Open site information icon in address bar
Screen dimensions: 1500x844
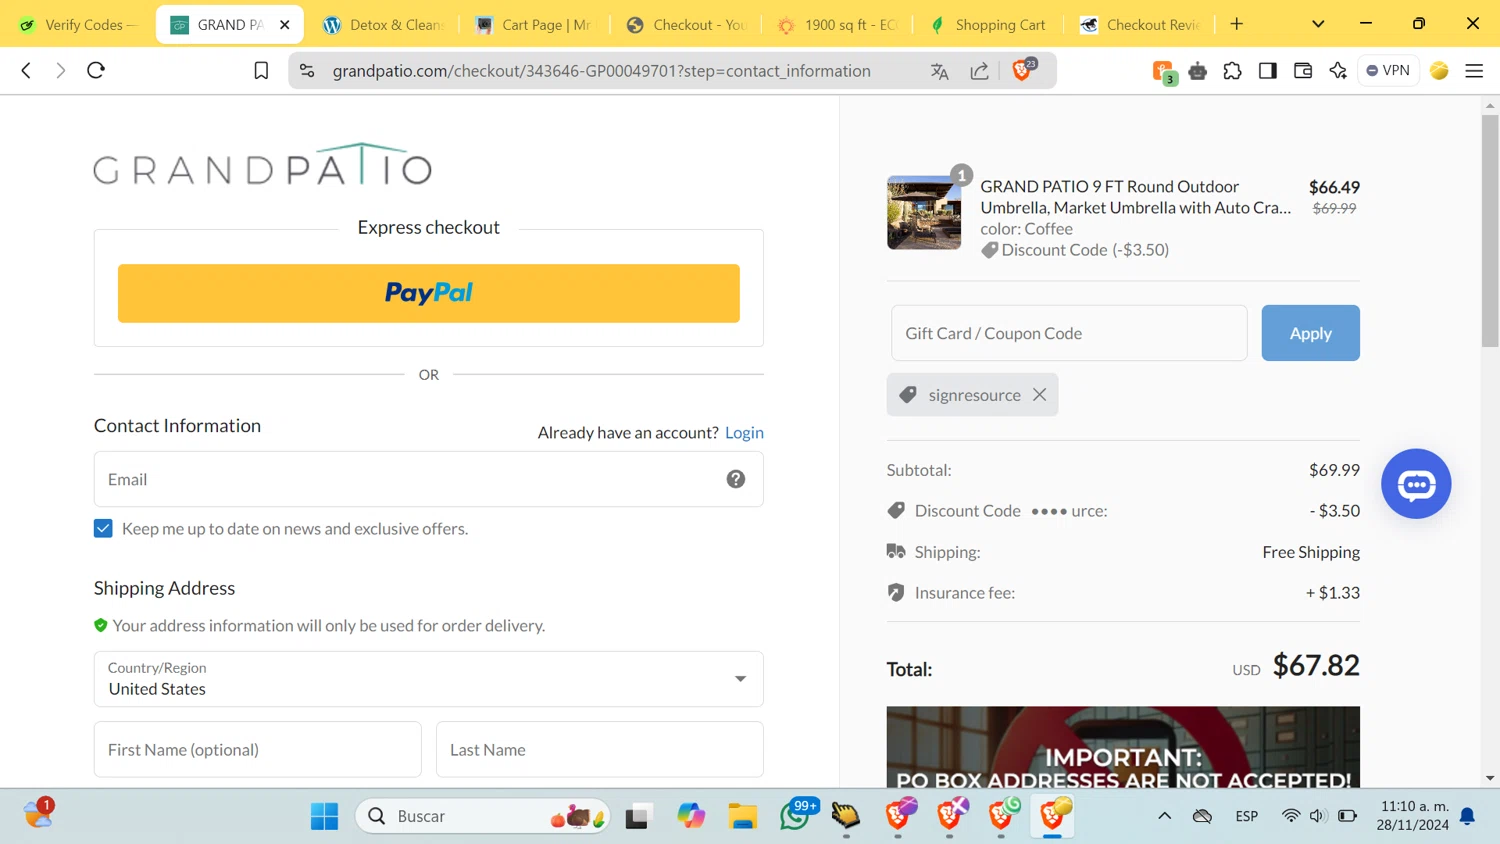307,71
